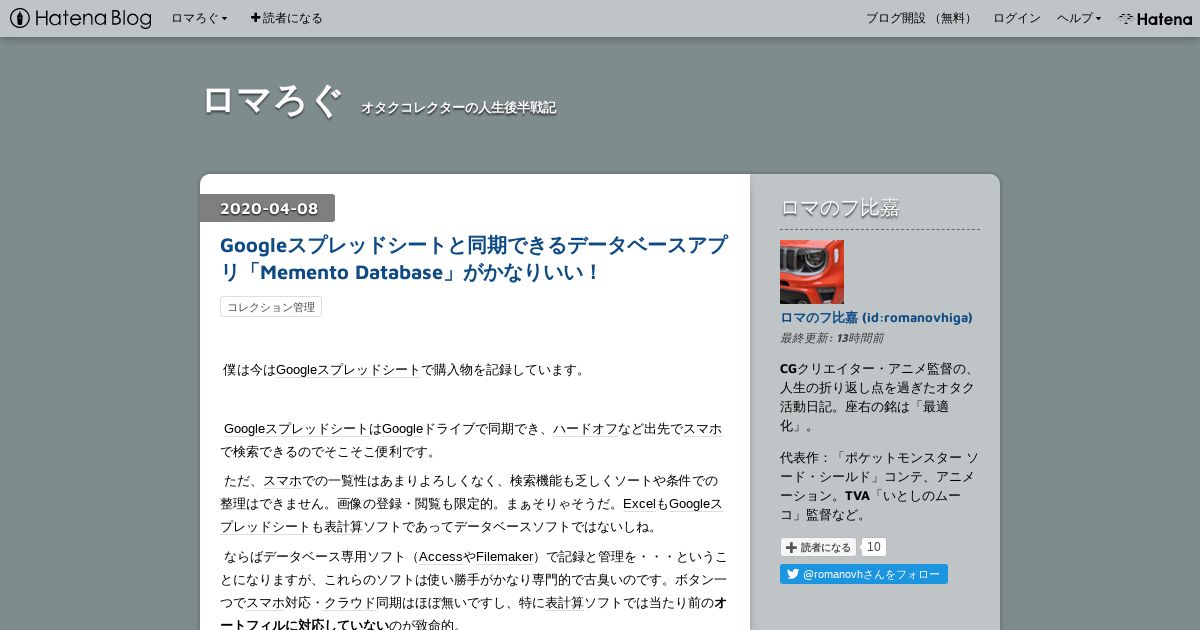Open ブログ開設（無料）link

point(920,18)
